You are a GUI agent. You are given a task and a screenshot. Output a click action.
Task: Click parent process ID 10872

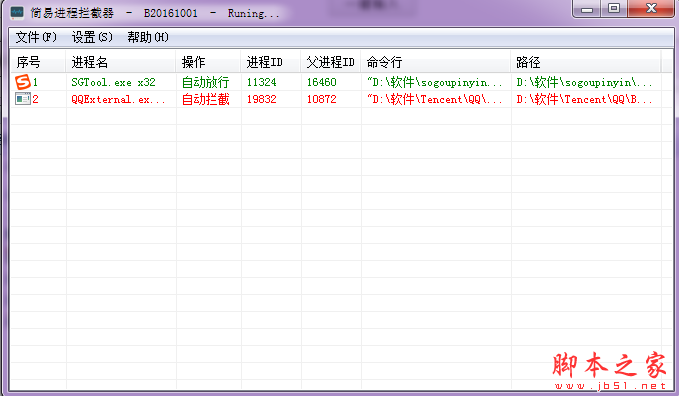click(x=321, y=99)
